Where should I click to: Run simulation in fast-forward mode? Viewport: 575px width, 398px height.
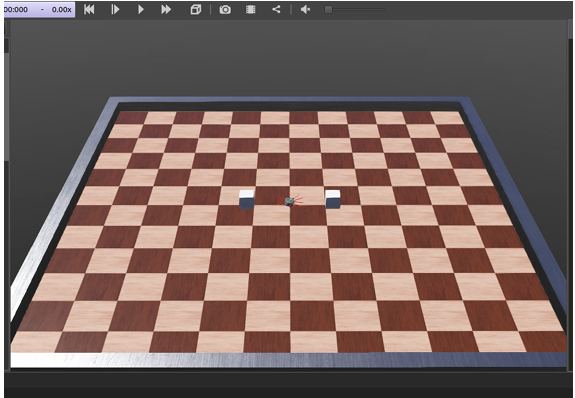(x=166, y=10)
